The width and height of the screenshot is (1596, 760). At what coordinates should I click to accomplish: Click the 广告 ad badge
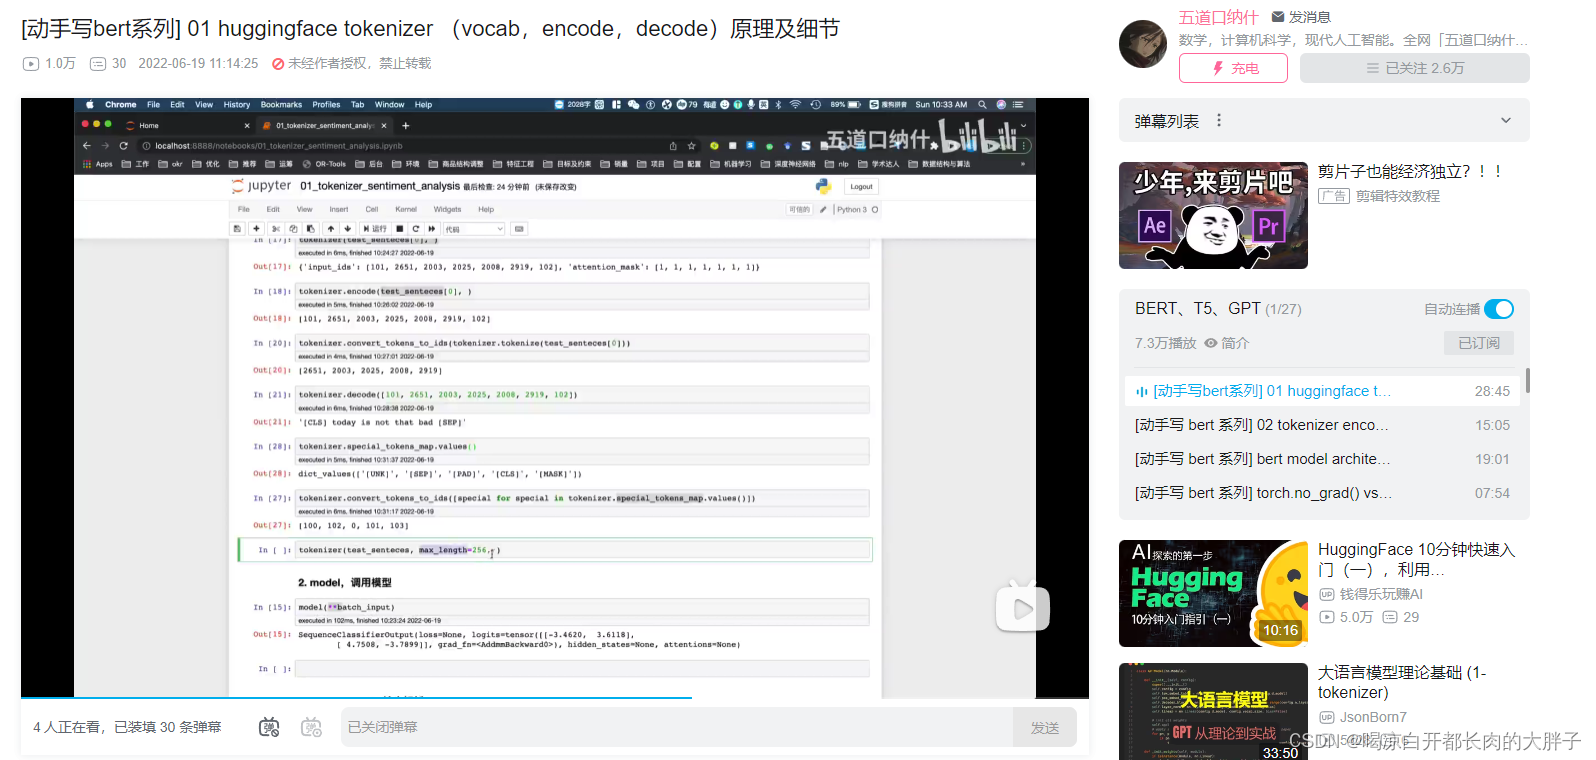[x=1334, y=196]
